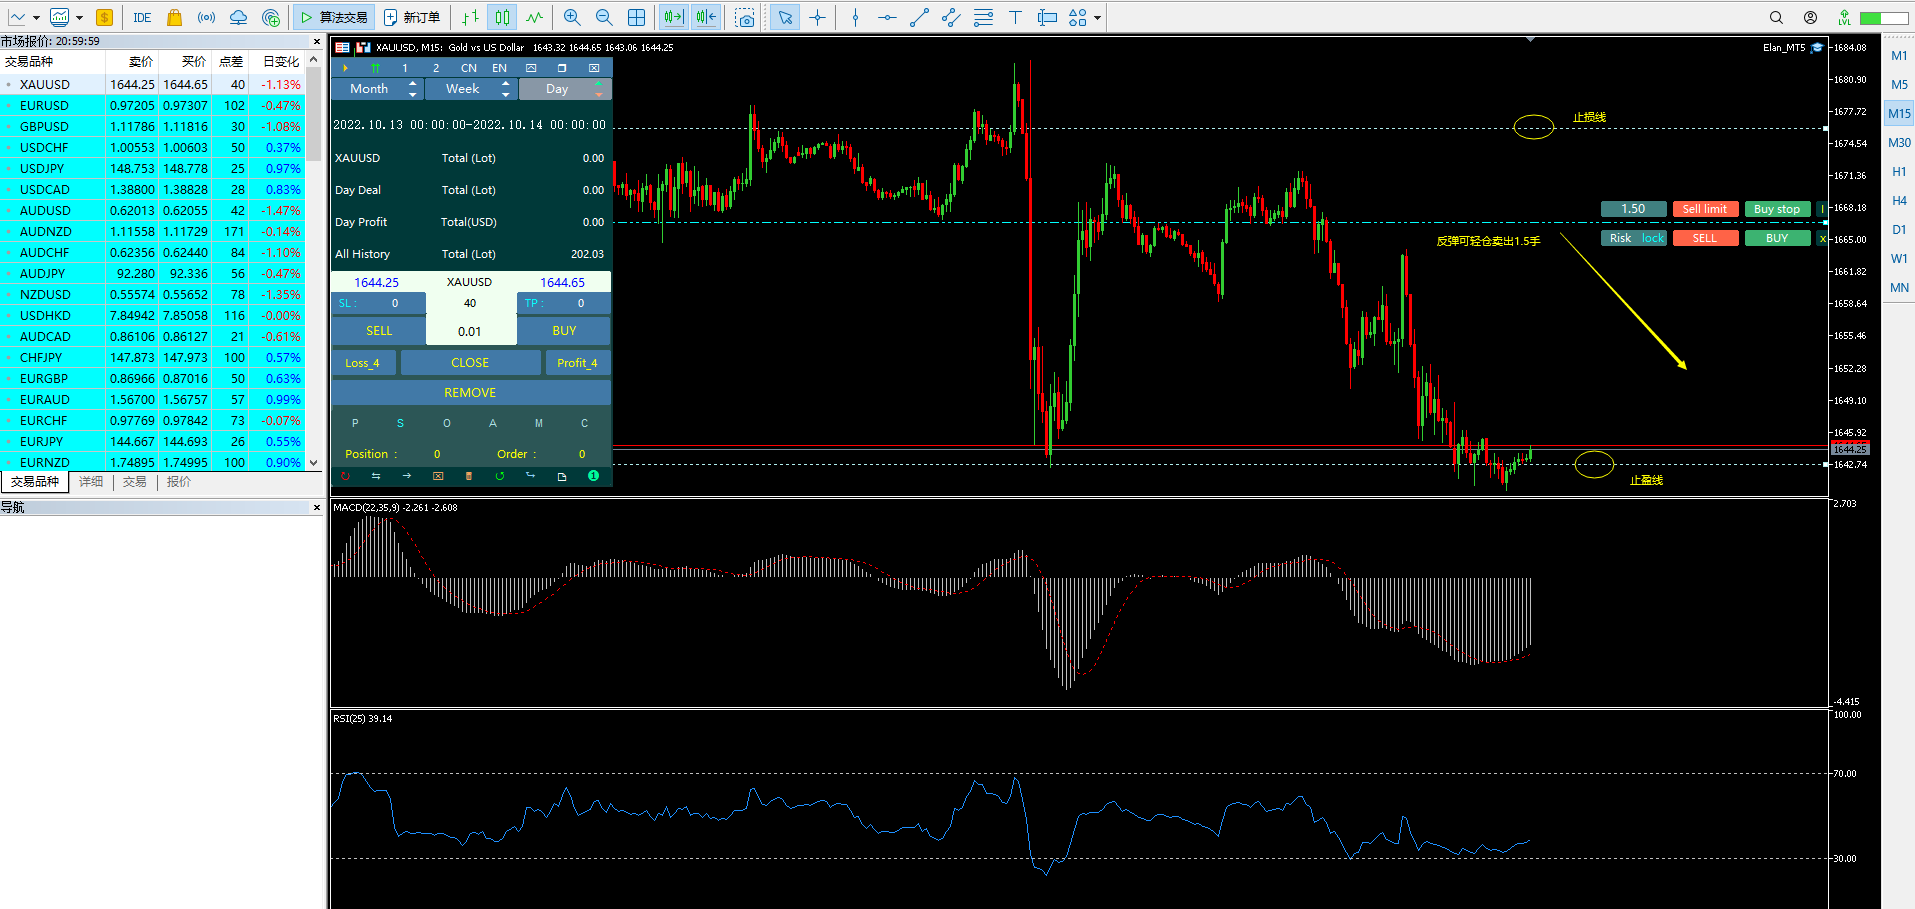Toggle the Risk lock button on chart

[1634, 238]
